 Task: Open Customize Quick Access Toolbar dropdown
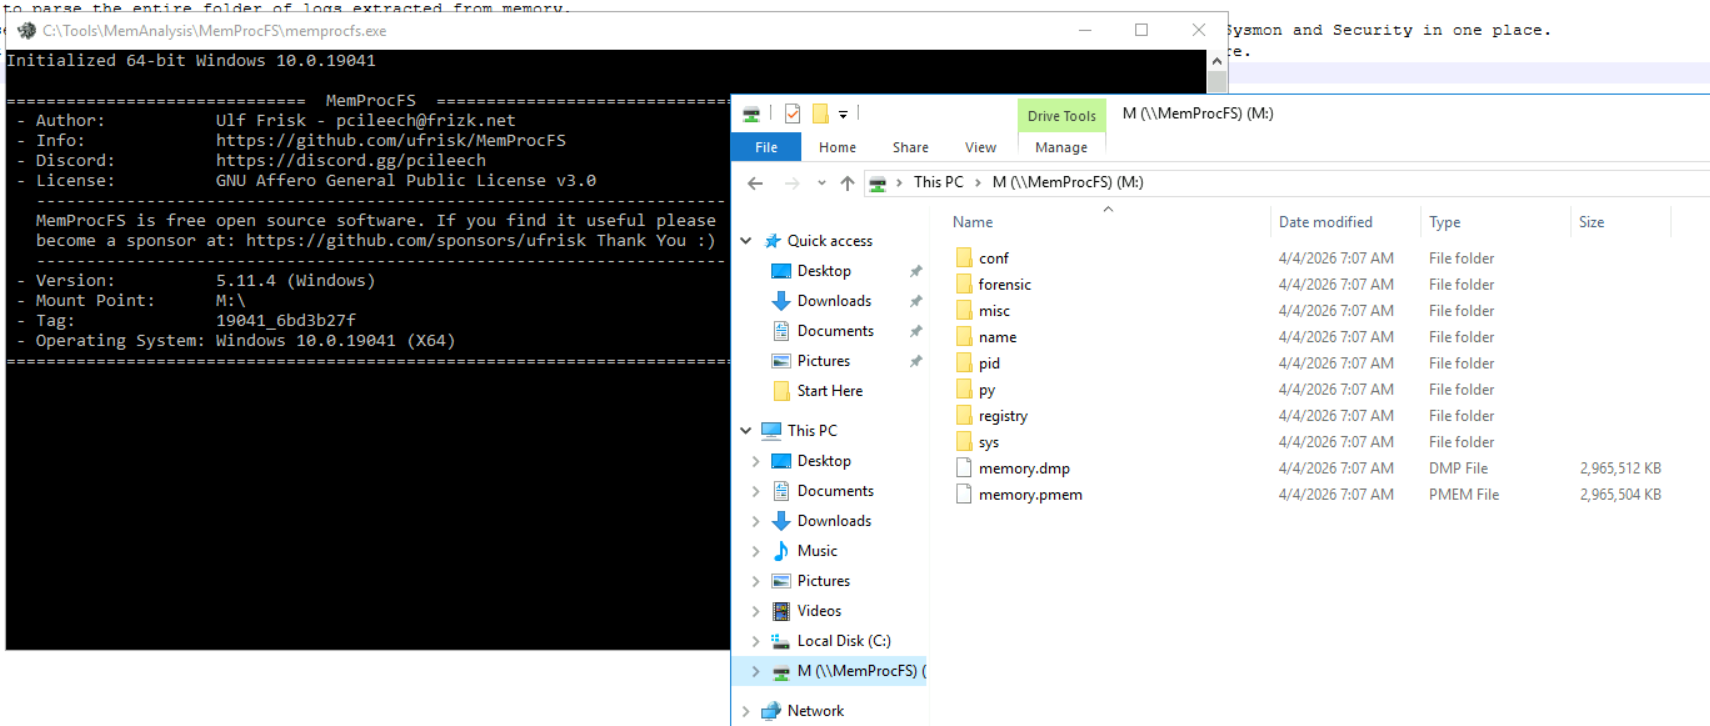coord(843,115)
